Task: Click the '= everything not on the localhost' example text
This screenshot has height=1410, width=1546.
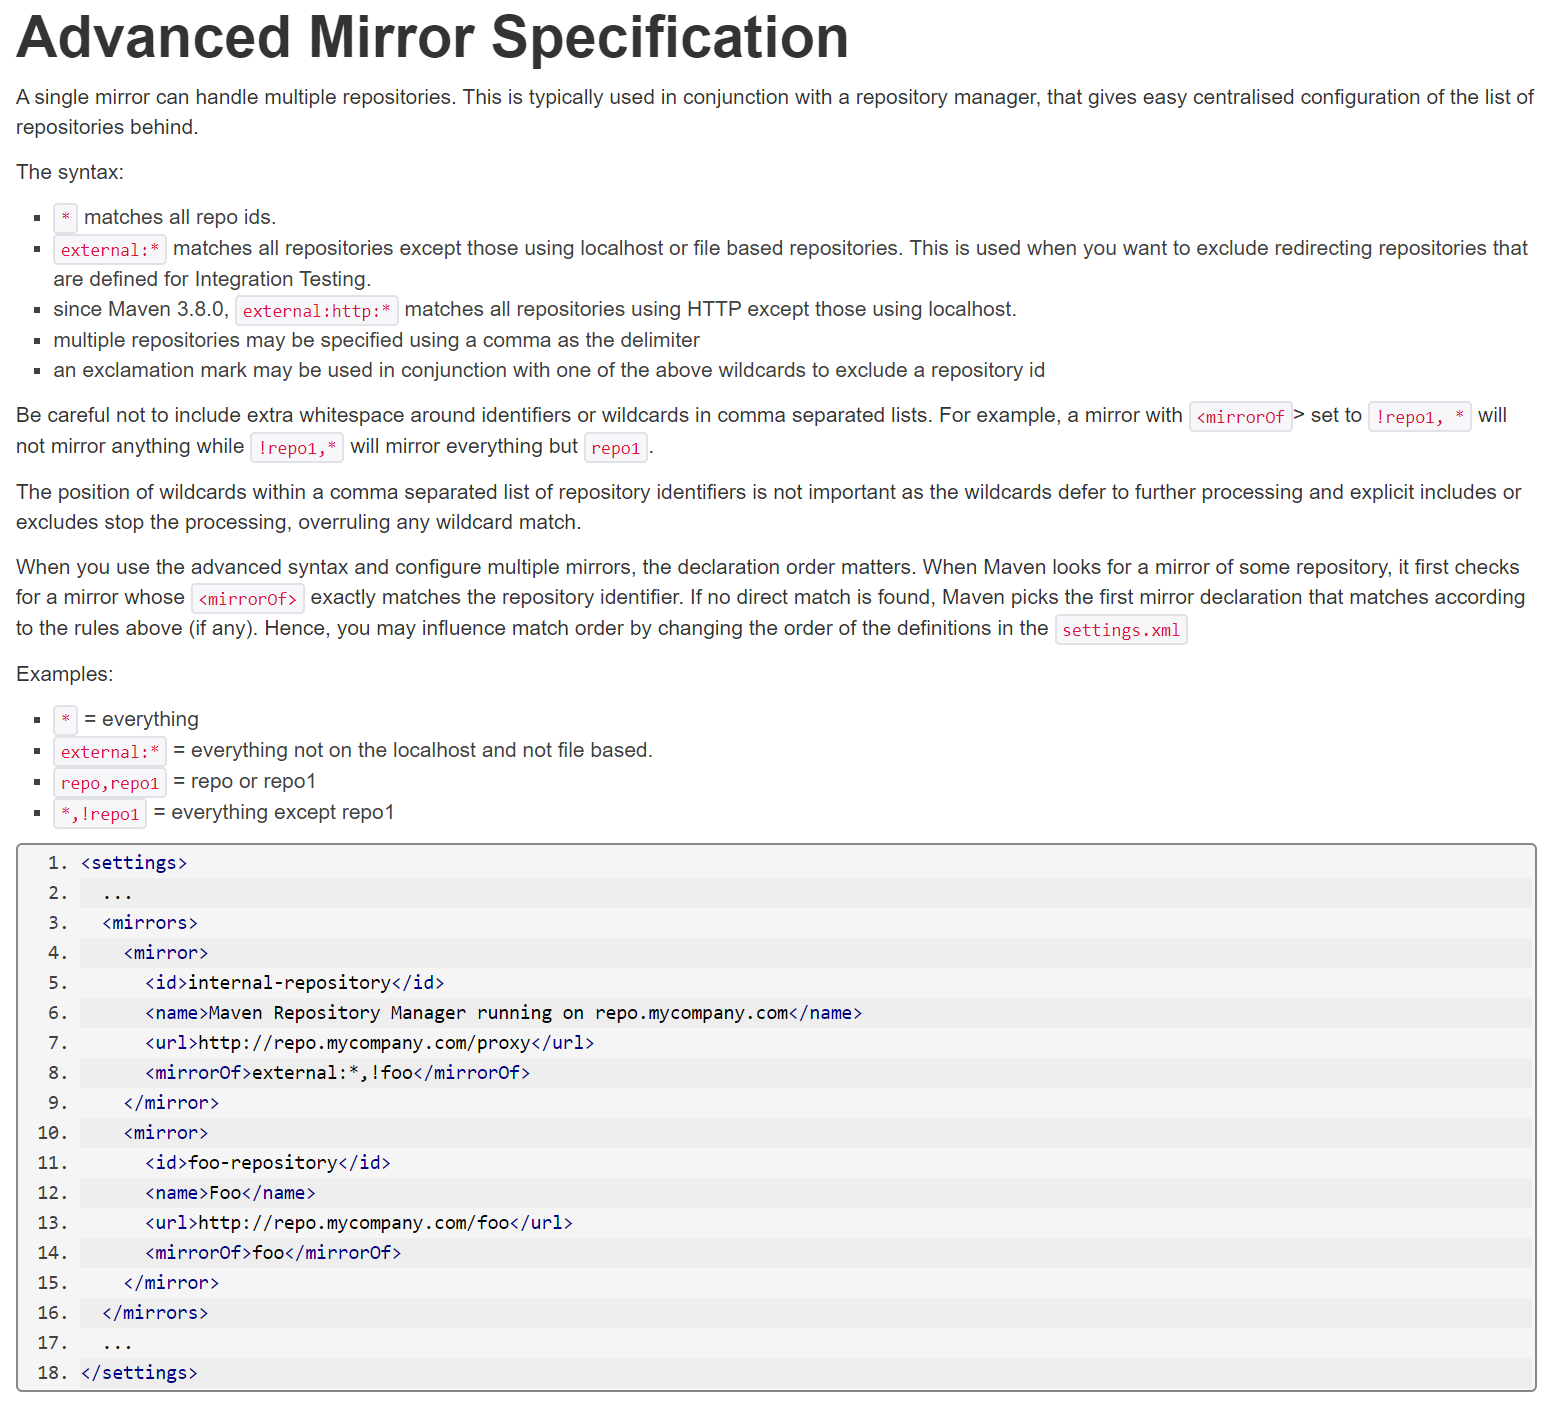Action: coord(413,750)
